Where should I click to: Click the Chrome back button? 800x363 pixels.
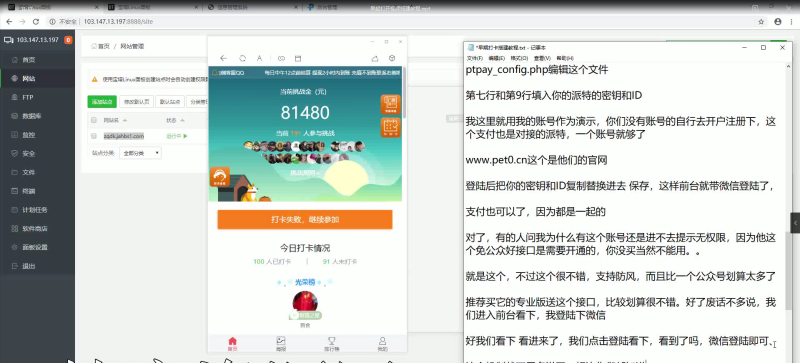(x=9, y=21)
